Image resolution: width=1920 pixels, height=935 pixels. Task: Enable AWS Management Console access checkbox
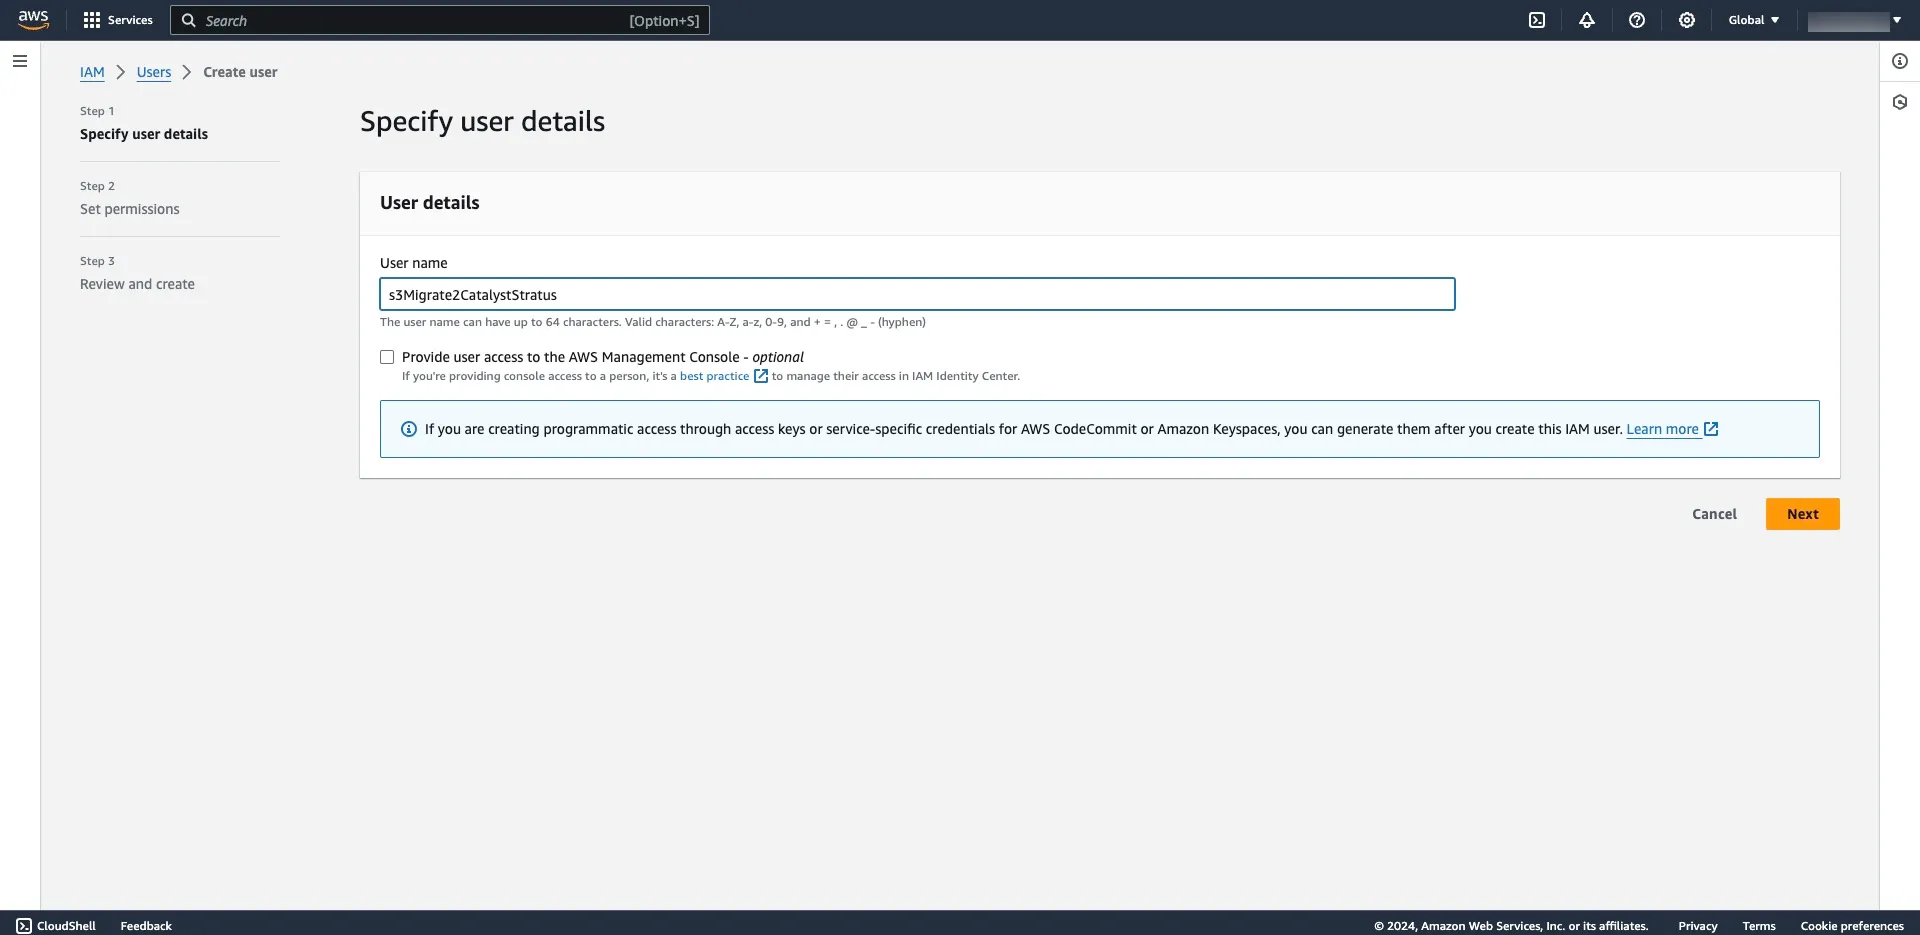tap(387, 357)
